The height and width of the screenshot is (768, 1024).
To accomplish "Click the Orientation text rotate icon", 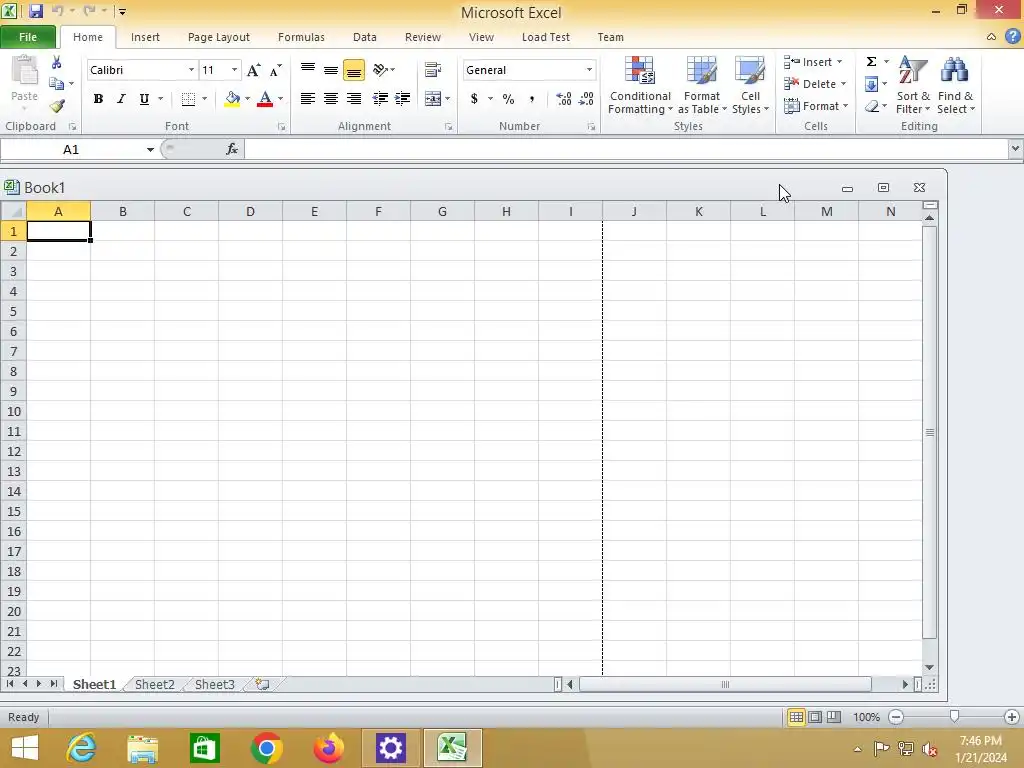I will coord(380,69).
